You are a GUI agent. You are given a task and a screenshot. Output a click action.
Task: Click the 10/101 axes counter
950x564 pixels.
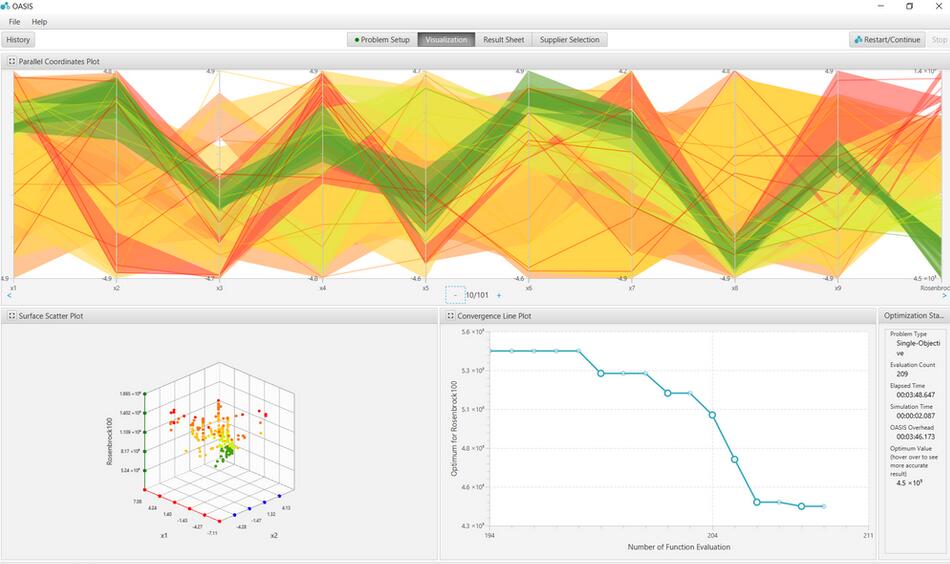477,295
